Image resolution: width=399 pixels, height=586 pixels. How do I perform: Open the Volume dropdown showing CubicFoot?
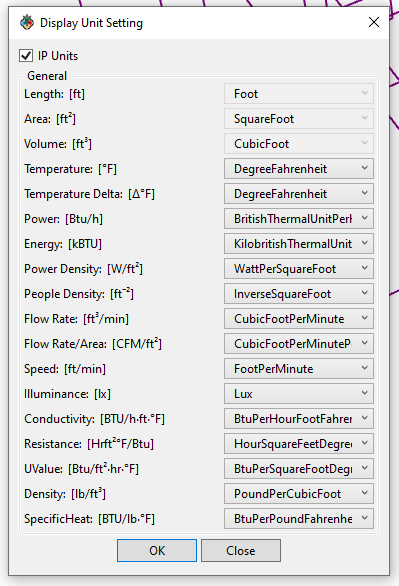pyautogui.click(x=299, y=144)
